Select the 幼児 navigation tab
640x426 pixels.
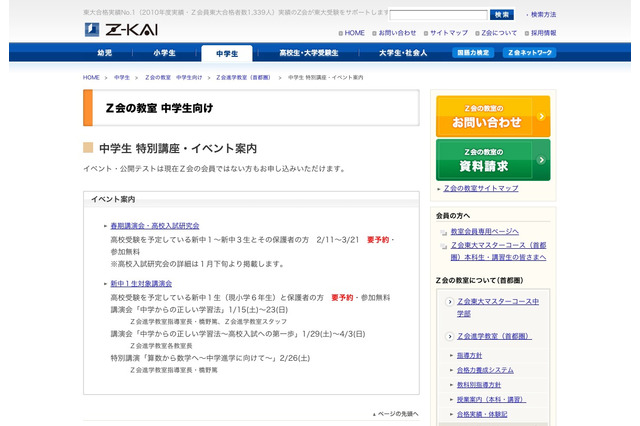point(104,53)
